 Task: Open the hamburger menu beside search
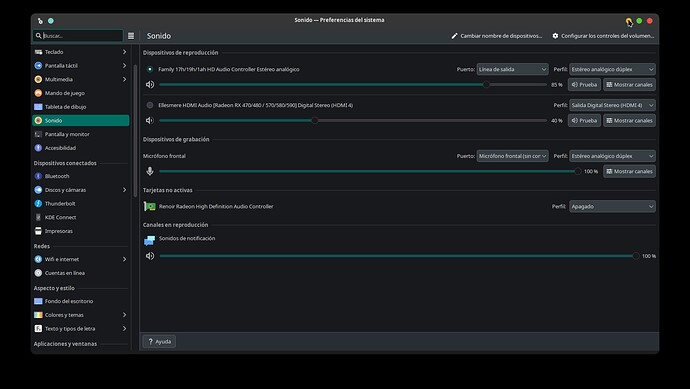(x=131, y=36)
